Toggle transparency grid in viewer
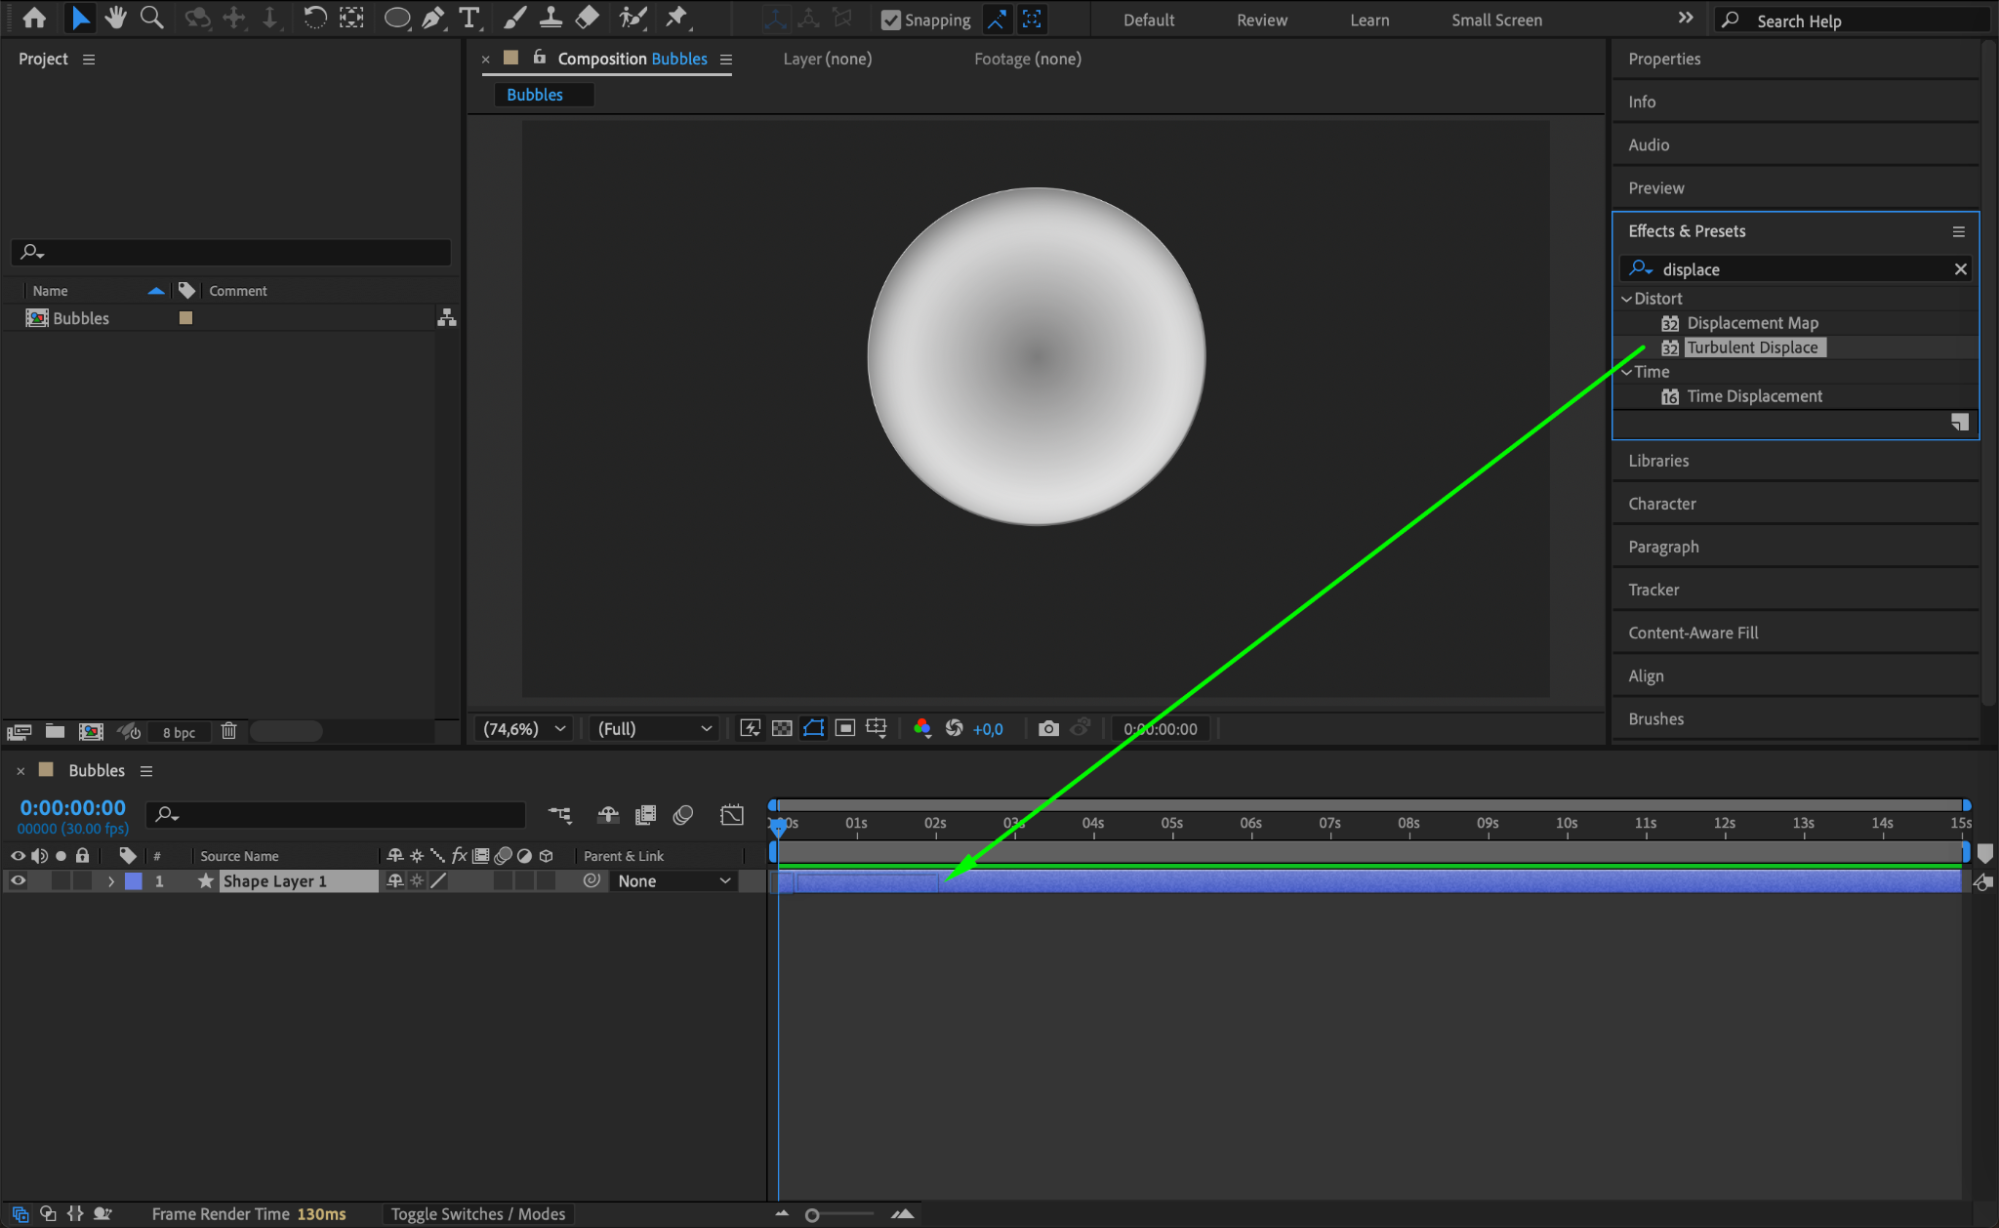Viewport: 1999px width, 1228px height. pyautogui.click(x=782, y=729)
